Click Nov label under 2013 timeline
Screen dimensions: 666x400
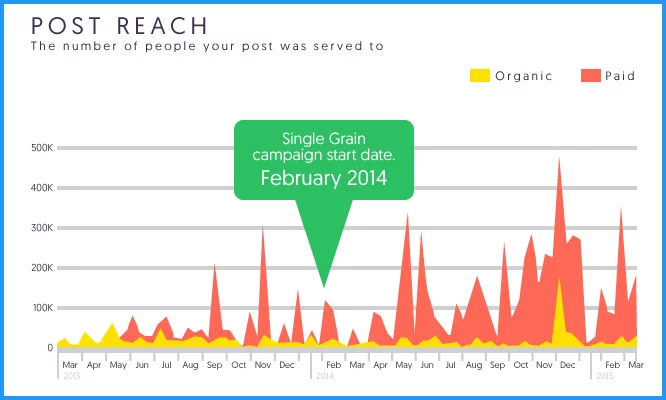[x=263, y=365]
